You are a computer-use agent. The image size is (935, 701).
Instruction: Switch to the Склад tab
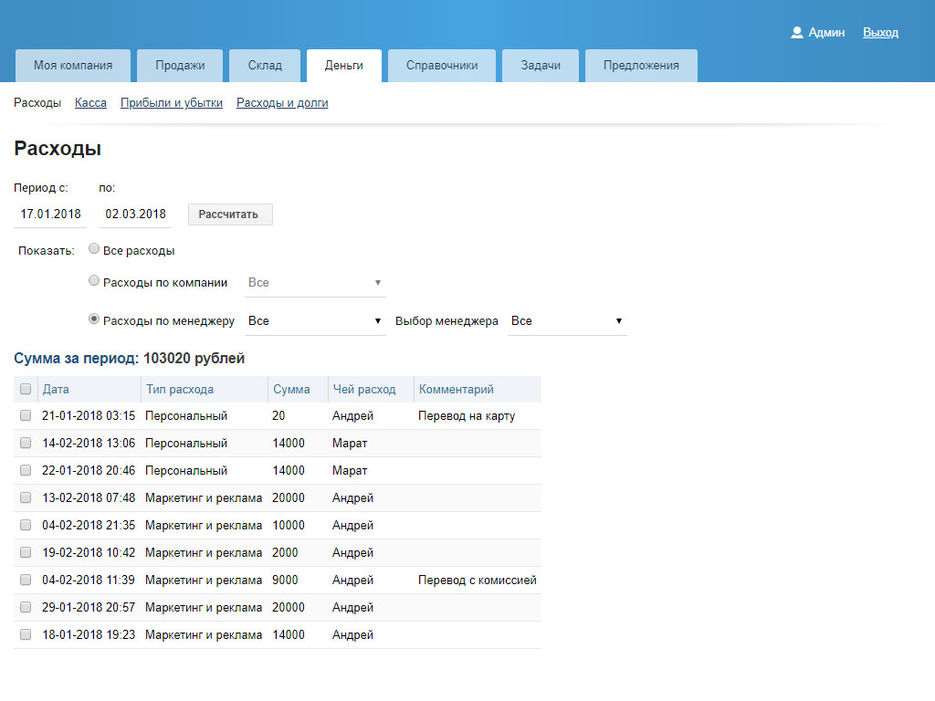point(265,66)
